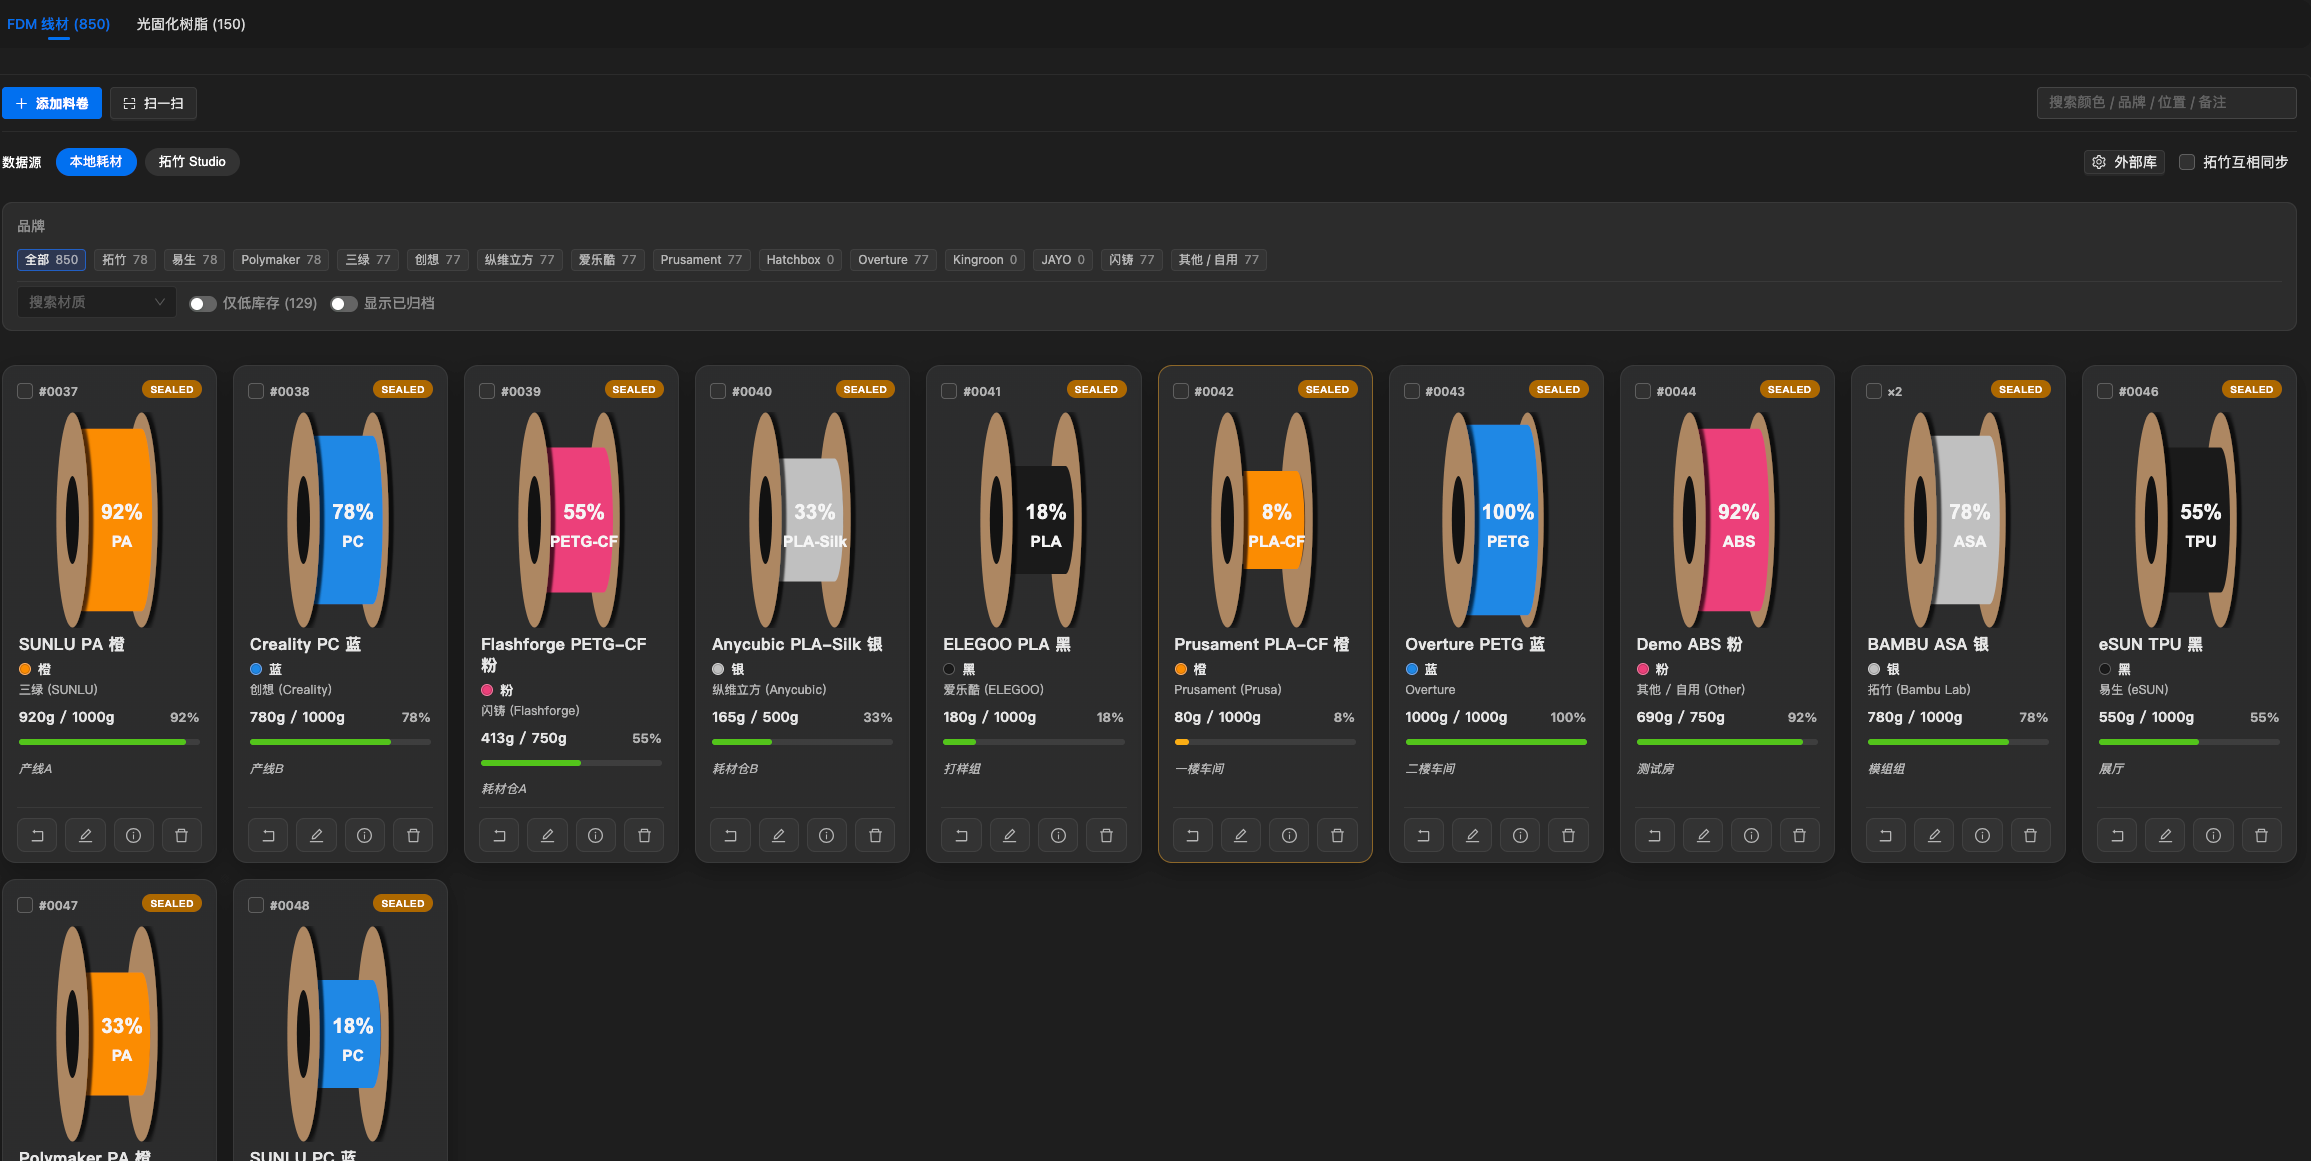This screenshot has width=2311, height=1161.
Task: Show info for Overture PETG card #0043
Action: coord(1520,835)
